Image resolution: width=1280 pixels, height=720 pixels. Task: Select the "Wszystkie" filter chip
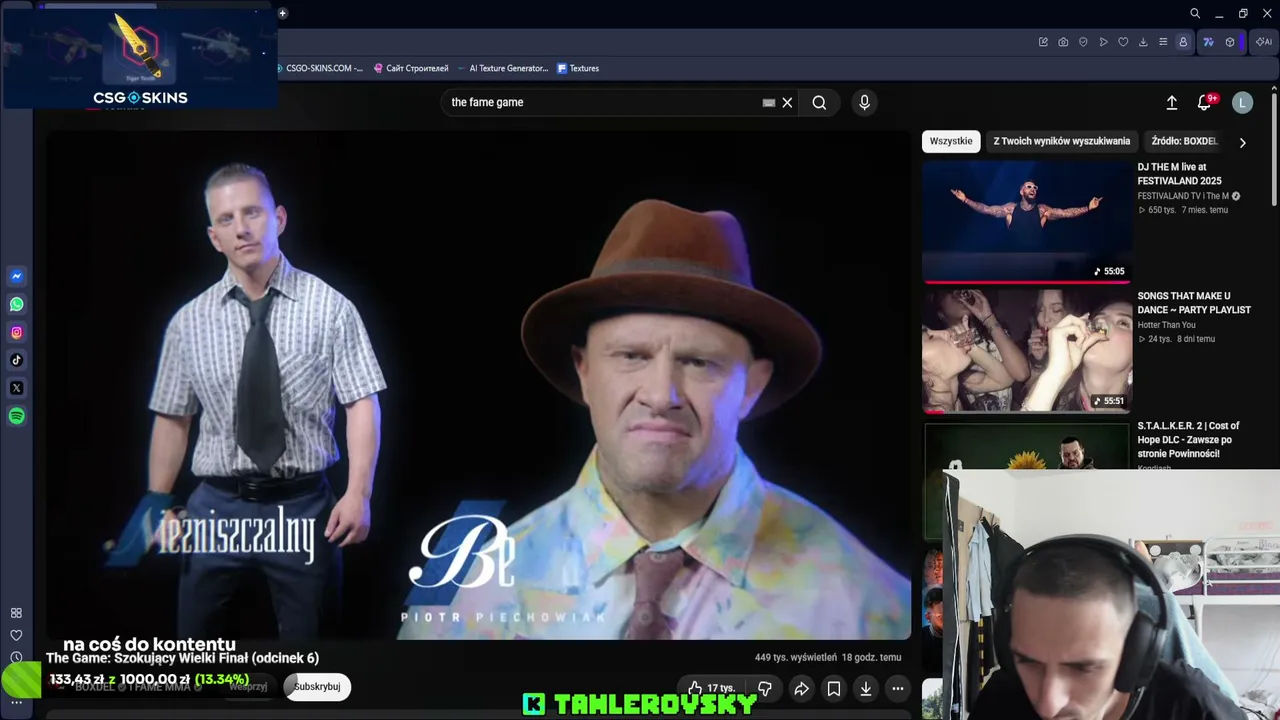pos(951,141)
